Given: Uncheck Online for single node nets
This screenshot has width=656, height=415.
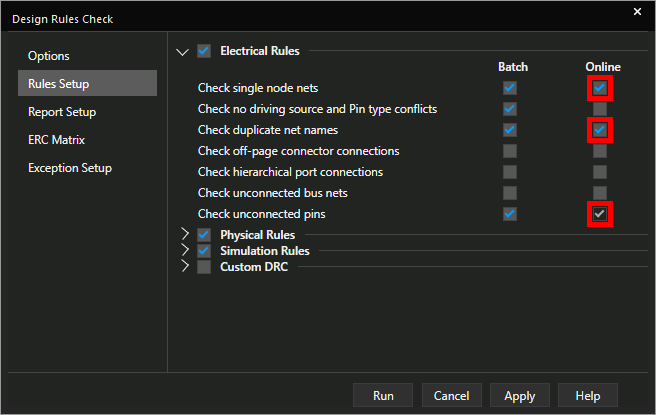Looking at the screenshot, I should (x=599, y=88).
